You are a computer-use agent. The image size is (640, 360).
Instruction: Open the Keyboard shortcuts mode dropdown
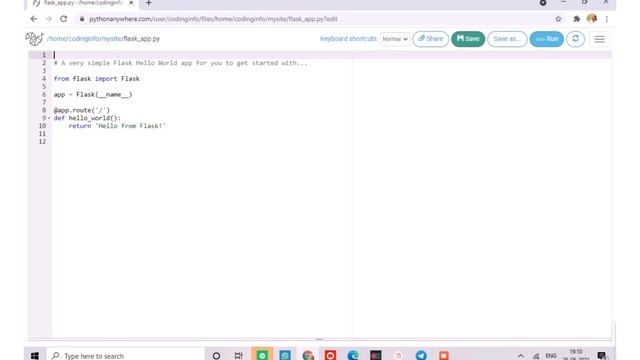[x=395, y=39]
